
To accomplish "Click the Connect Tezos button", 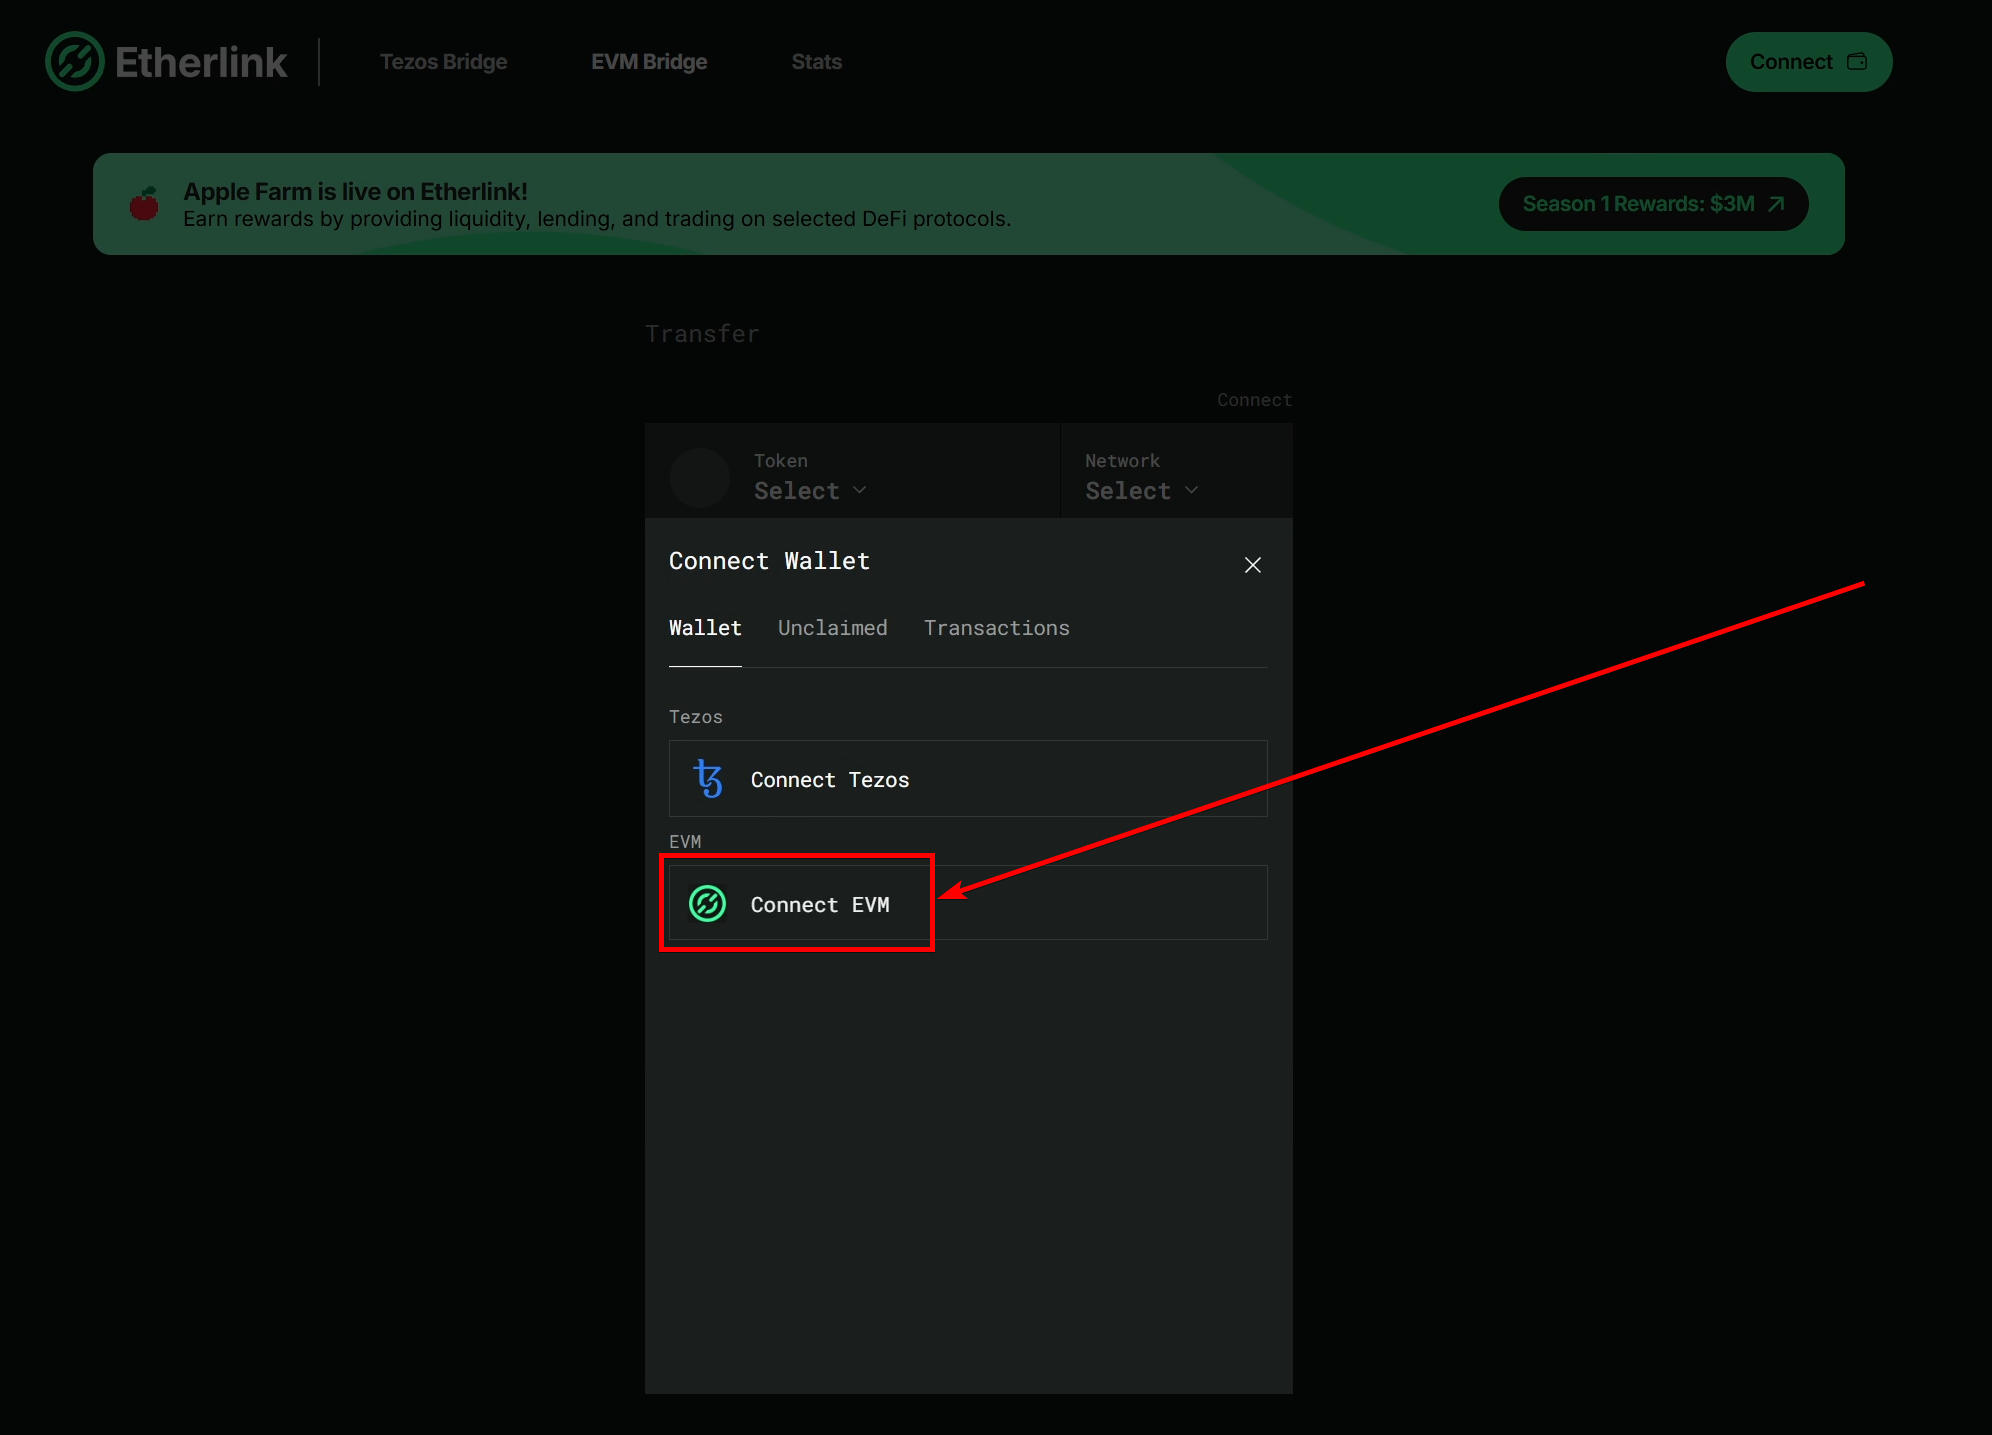I will (968, 779).
